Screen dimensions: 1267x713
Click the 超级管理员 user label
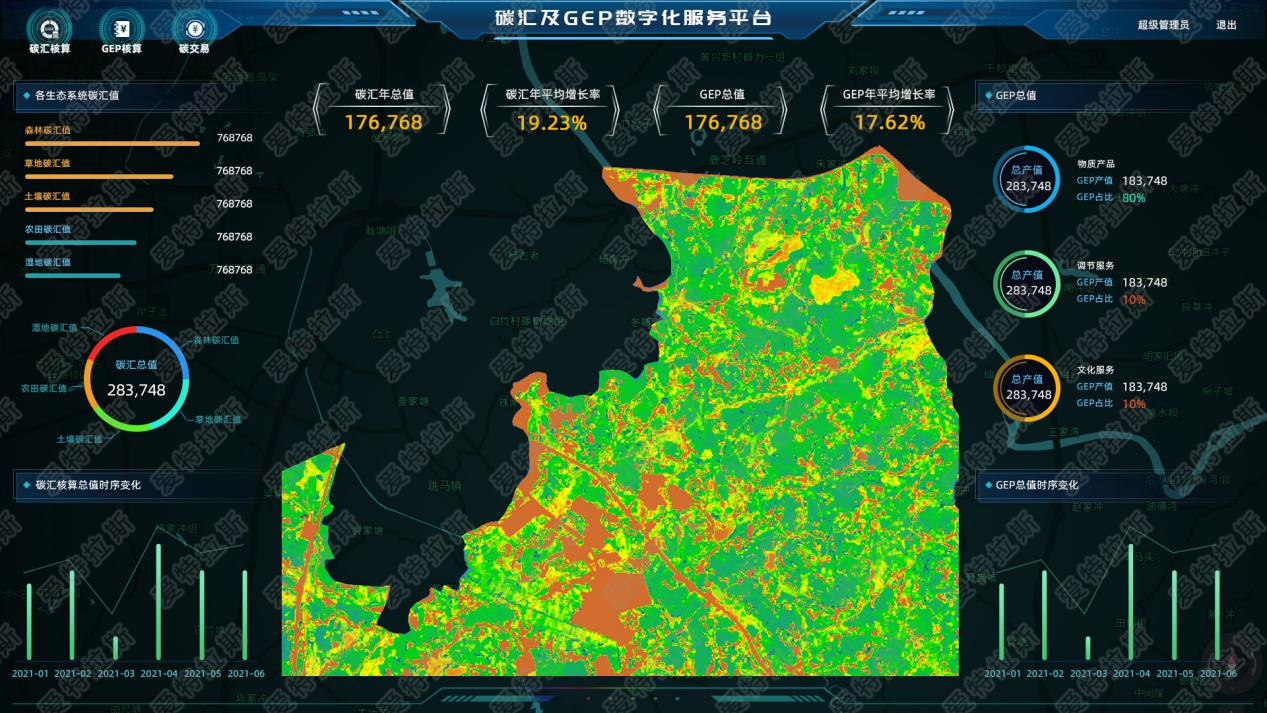click(x=1163, y=25)
